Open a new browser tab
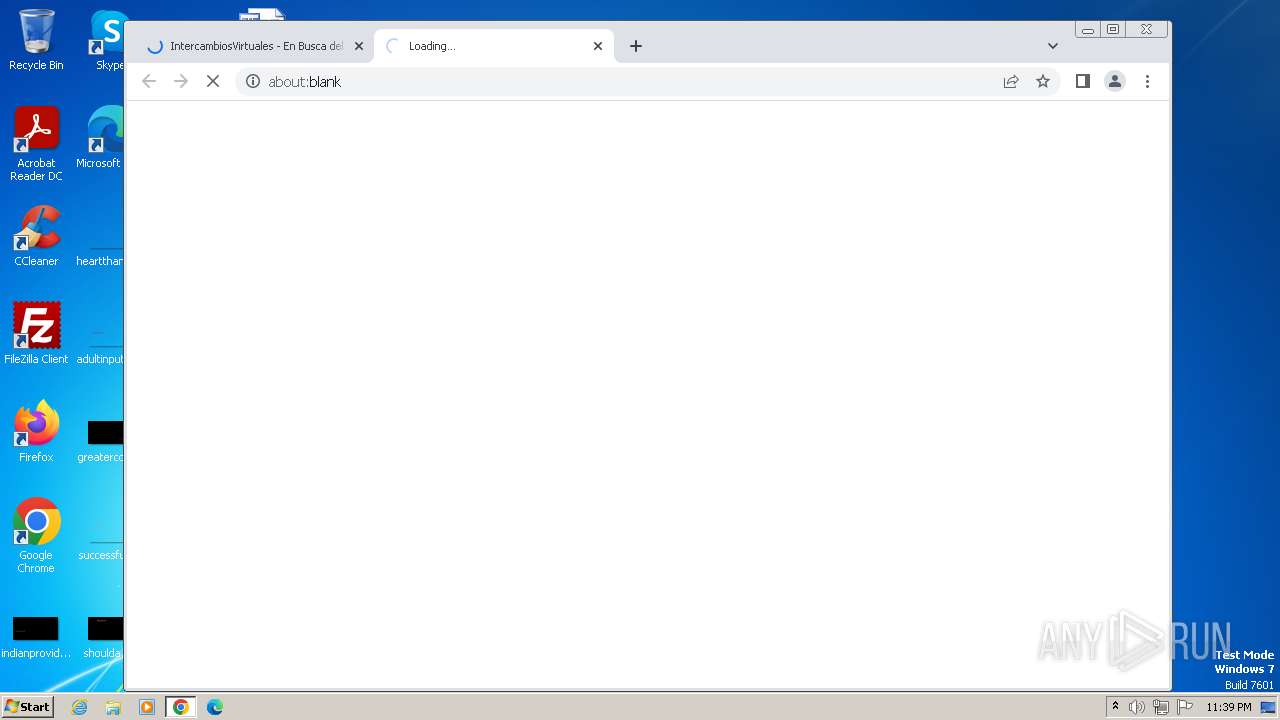This screenshot has width=1280, height=720. point(636,46)
